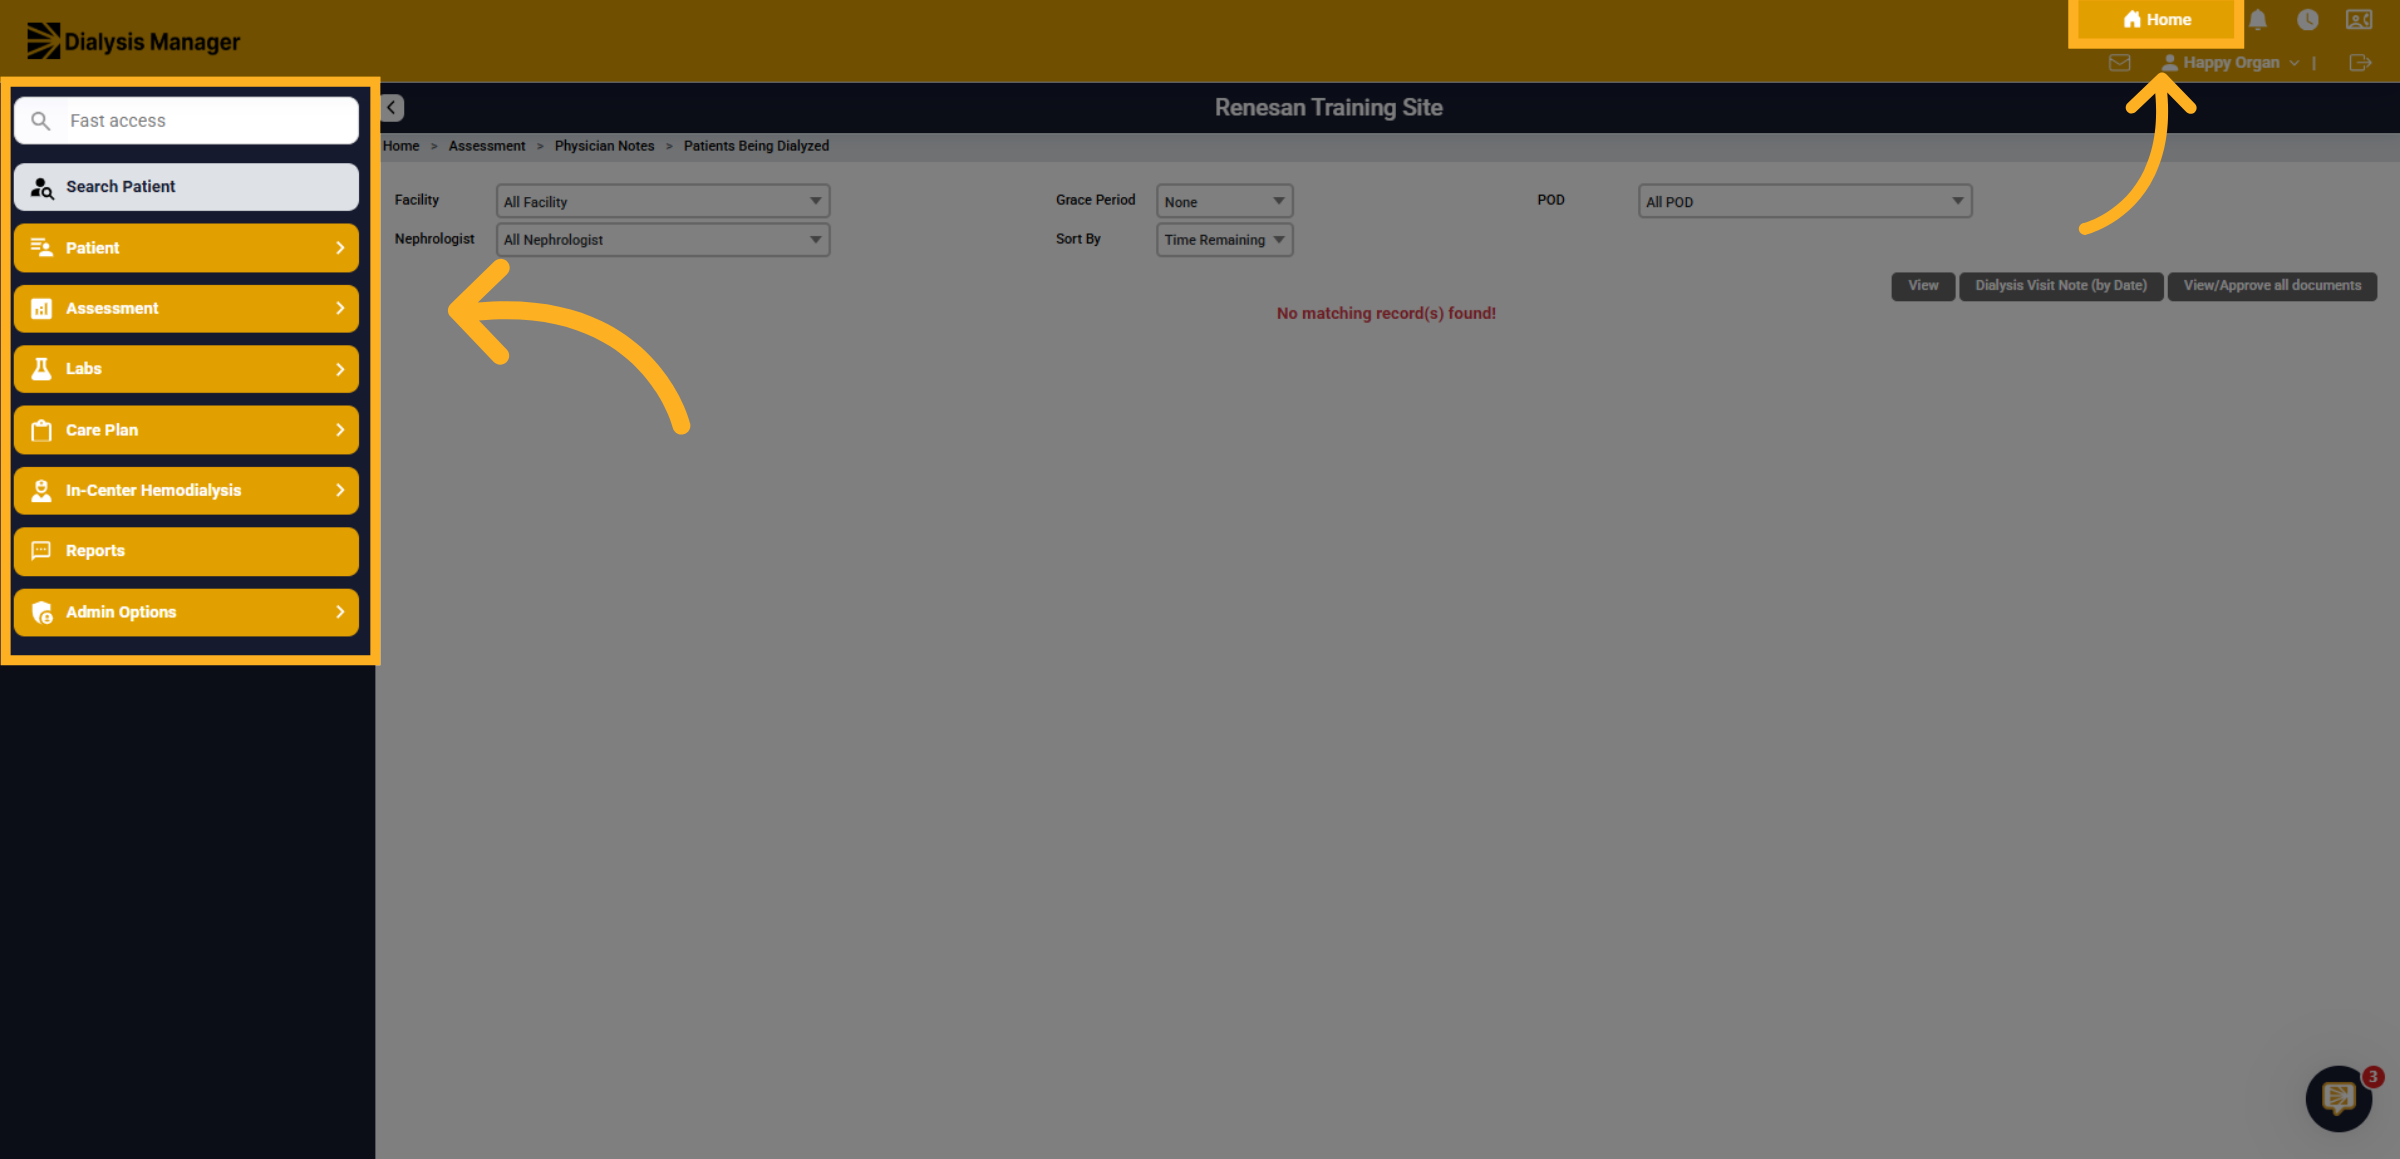Image resolution: width=2400 pixels, height=1159 pixels.
Task: Open the Nephrologist dropdown
Action: point(663,240)
